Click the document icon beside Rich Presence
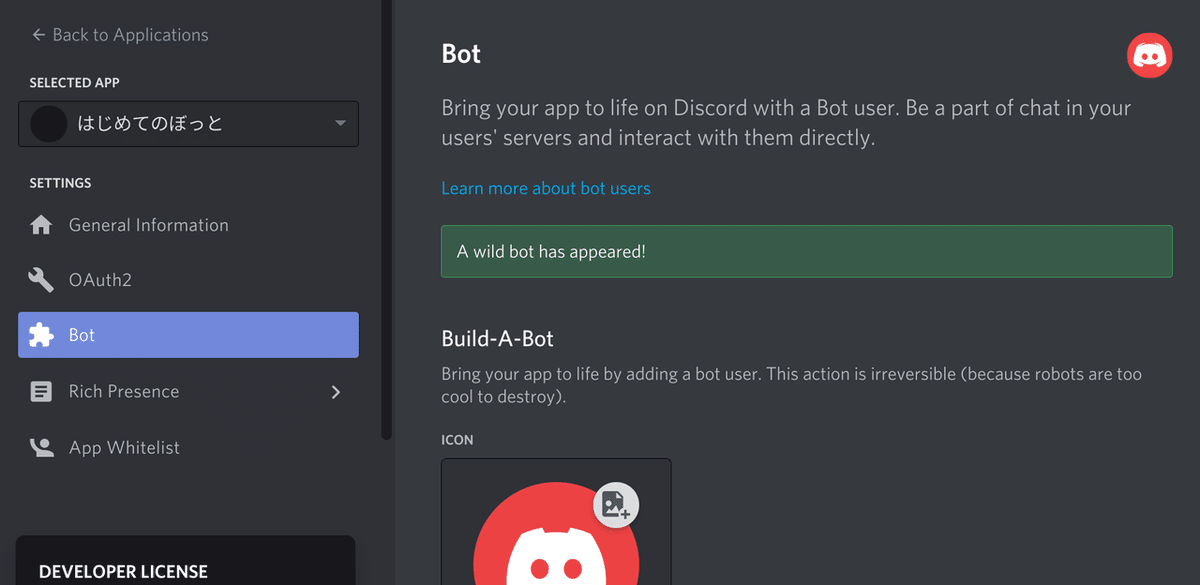Screen dimensions: 1200x585 point(41,391)
